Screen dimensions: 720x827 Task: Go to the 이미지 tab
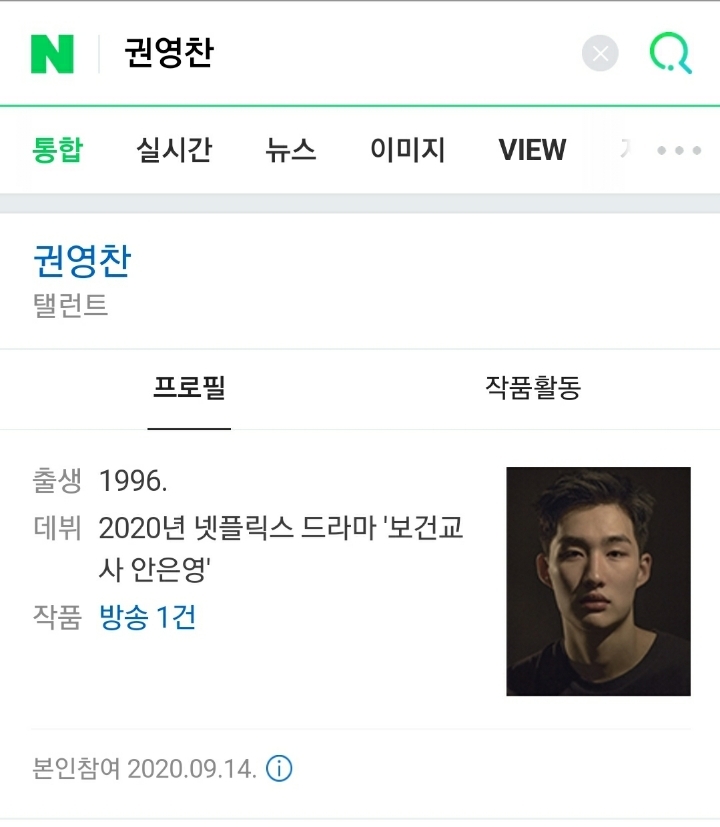coord(407,151)
